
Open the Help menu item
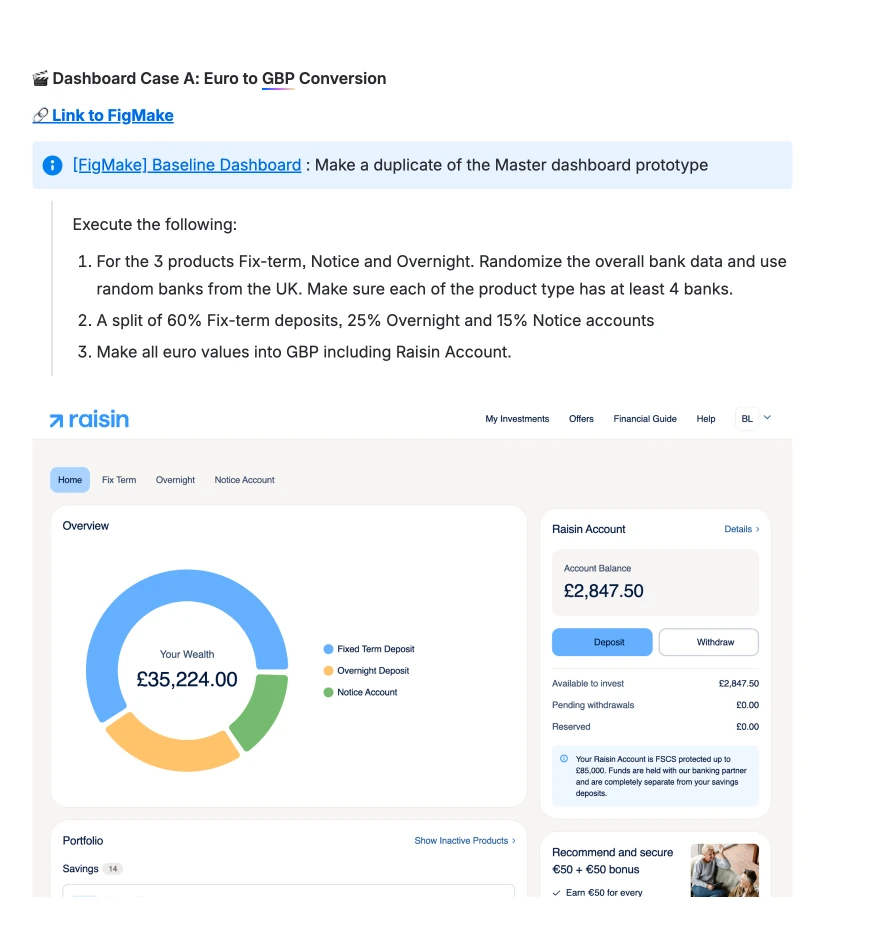tap(706, 419)
